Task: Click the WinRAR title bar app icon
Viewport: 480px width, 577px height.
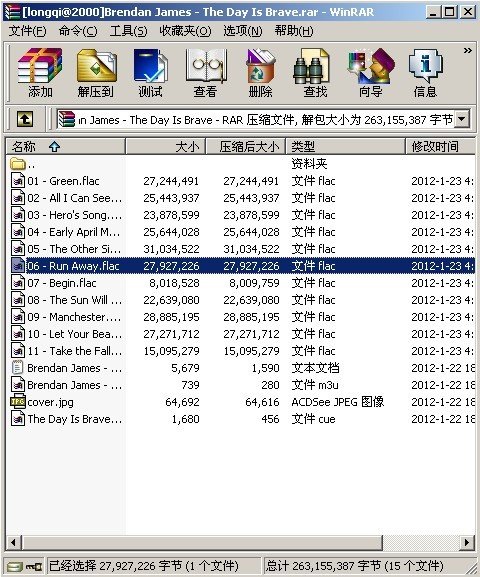Action: tap(12, 12)
